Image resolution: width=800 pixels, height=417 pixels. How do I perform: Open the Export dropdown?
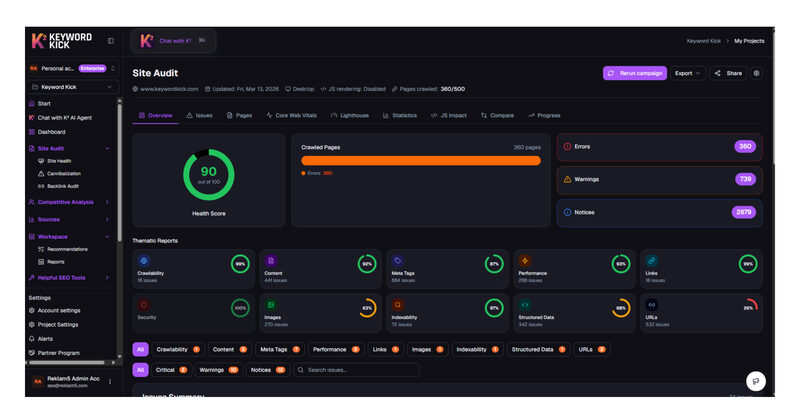[687, 73]
